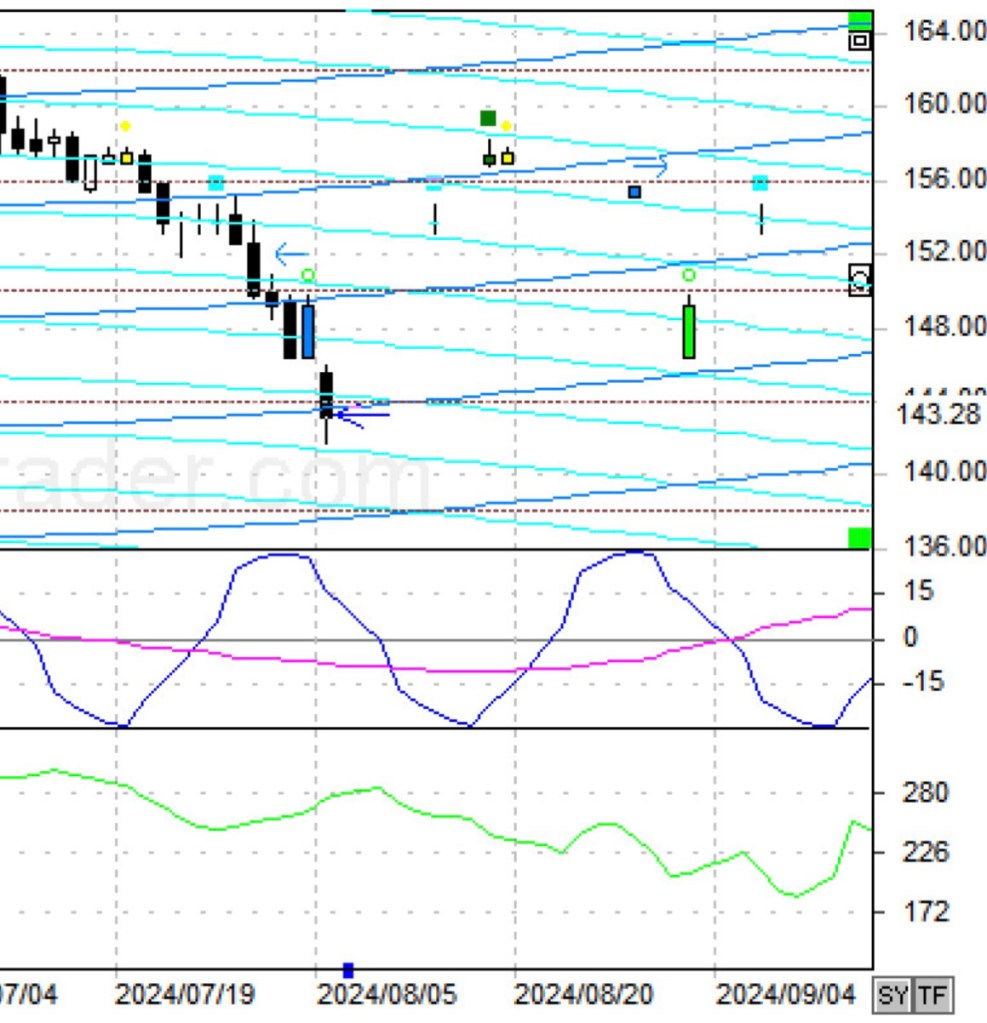This screenshot has height=1023, width=987.
Task: Select the small blue square marker near 156.00
Action: tap(634, 191)
